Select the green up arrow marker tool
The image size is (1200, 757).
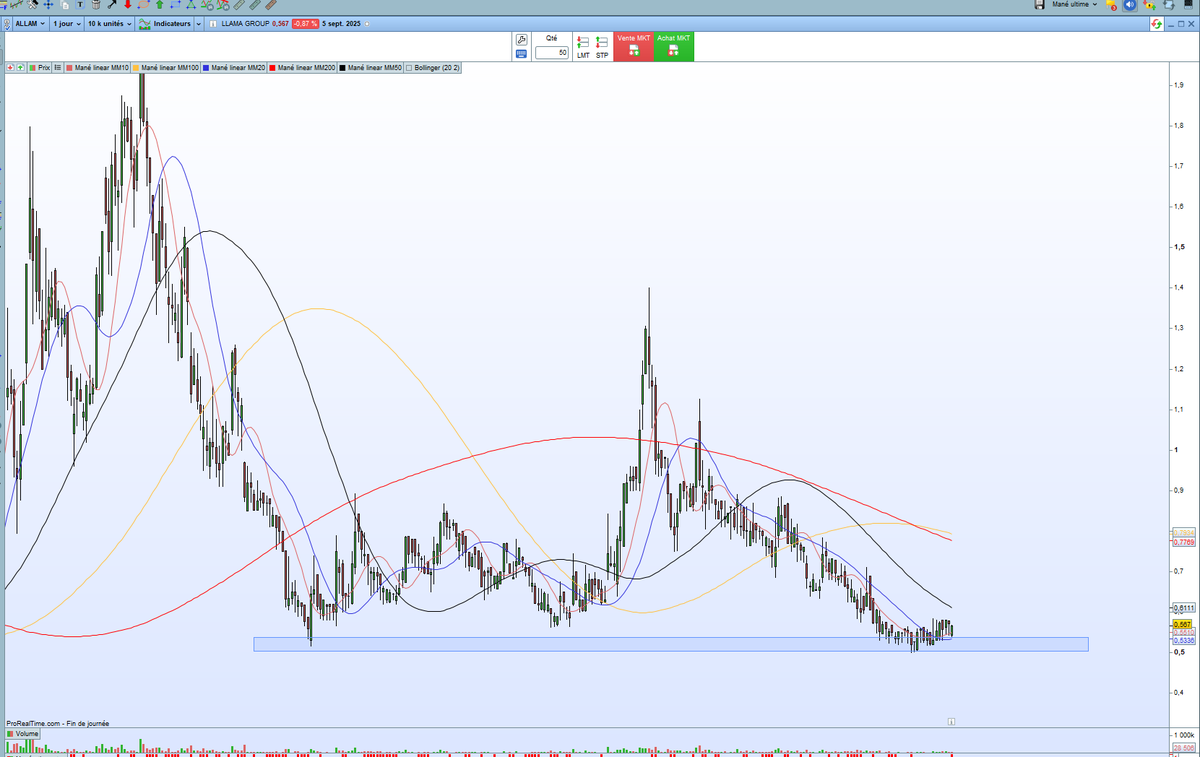pyautogui.click(x=160, y=5)
